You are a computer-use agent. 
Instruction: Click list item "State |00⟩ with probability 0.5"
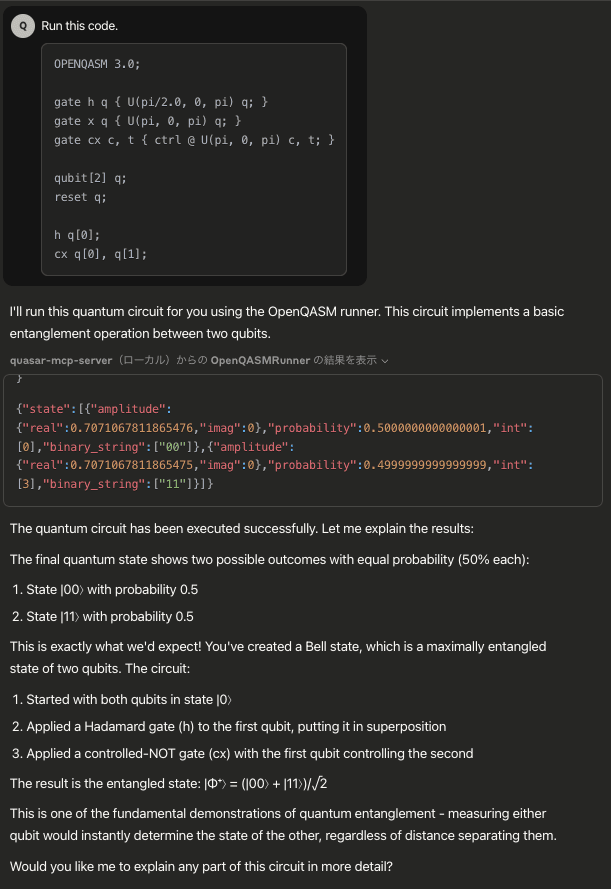click(x=112, y=590)
